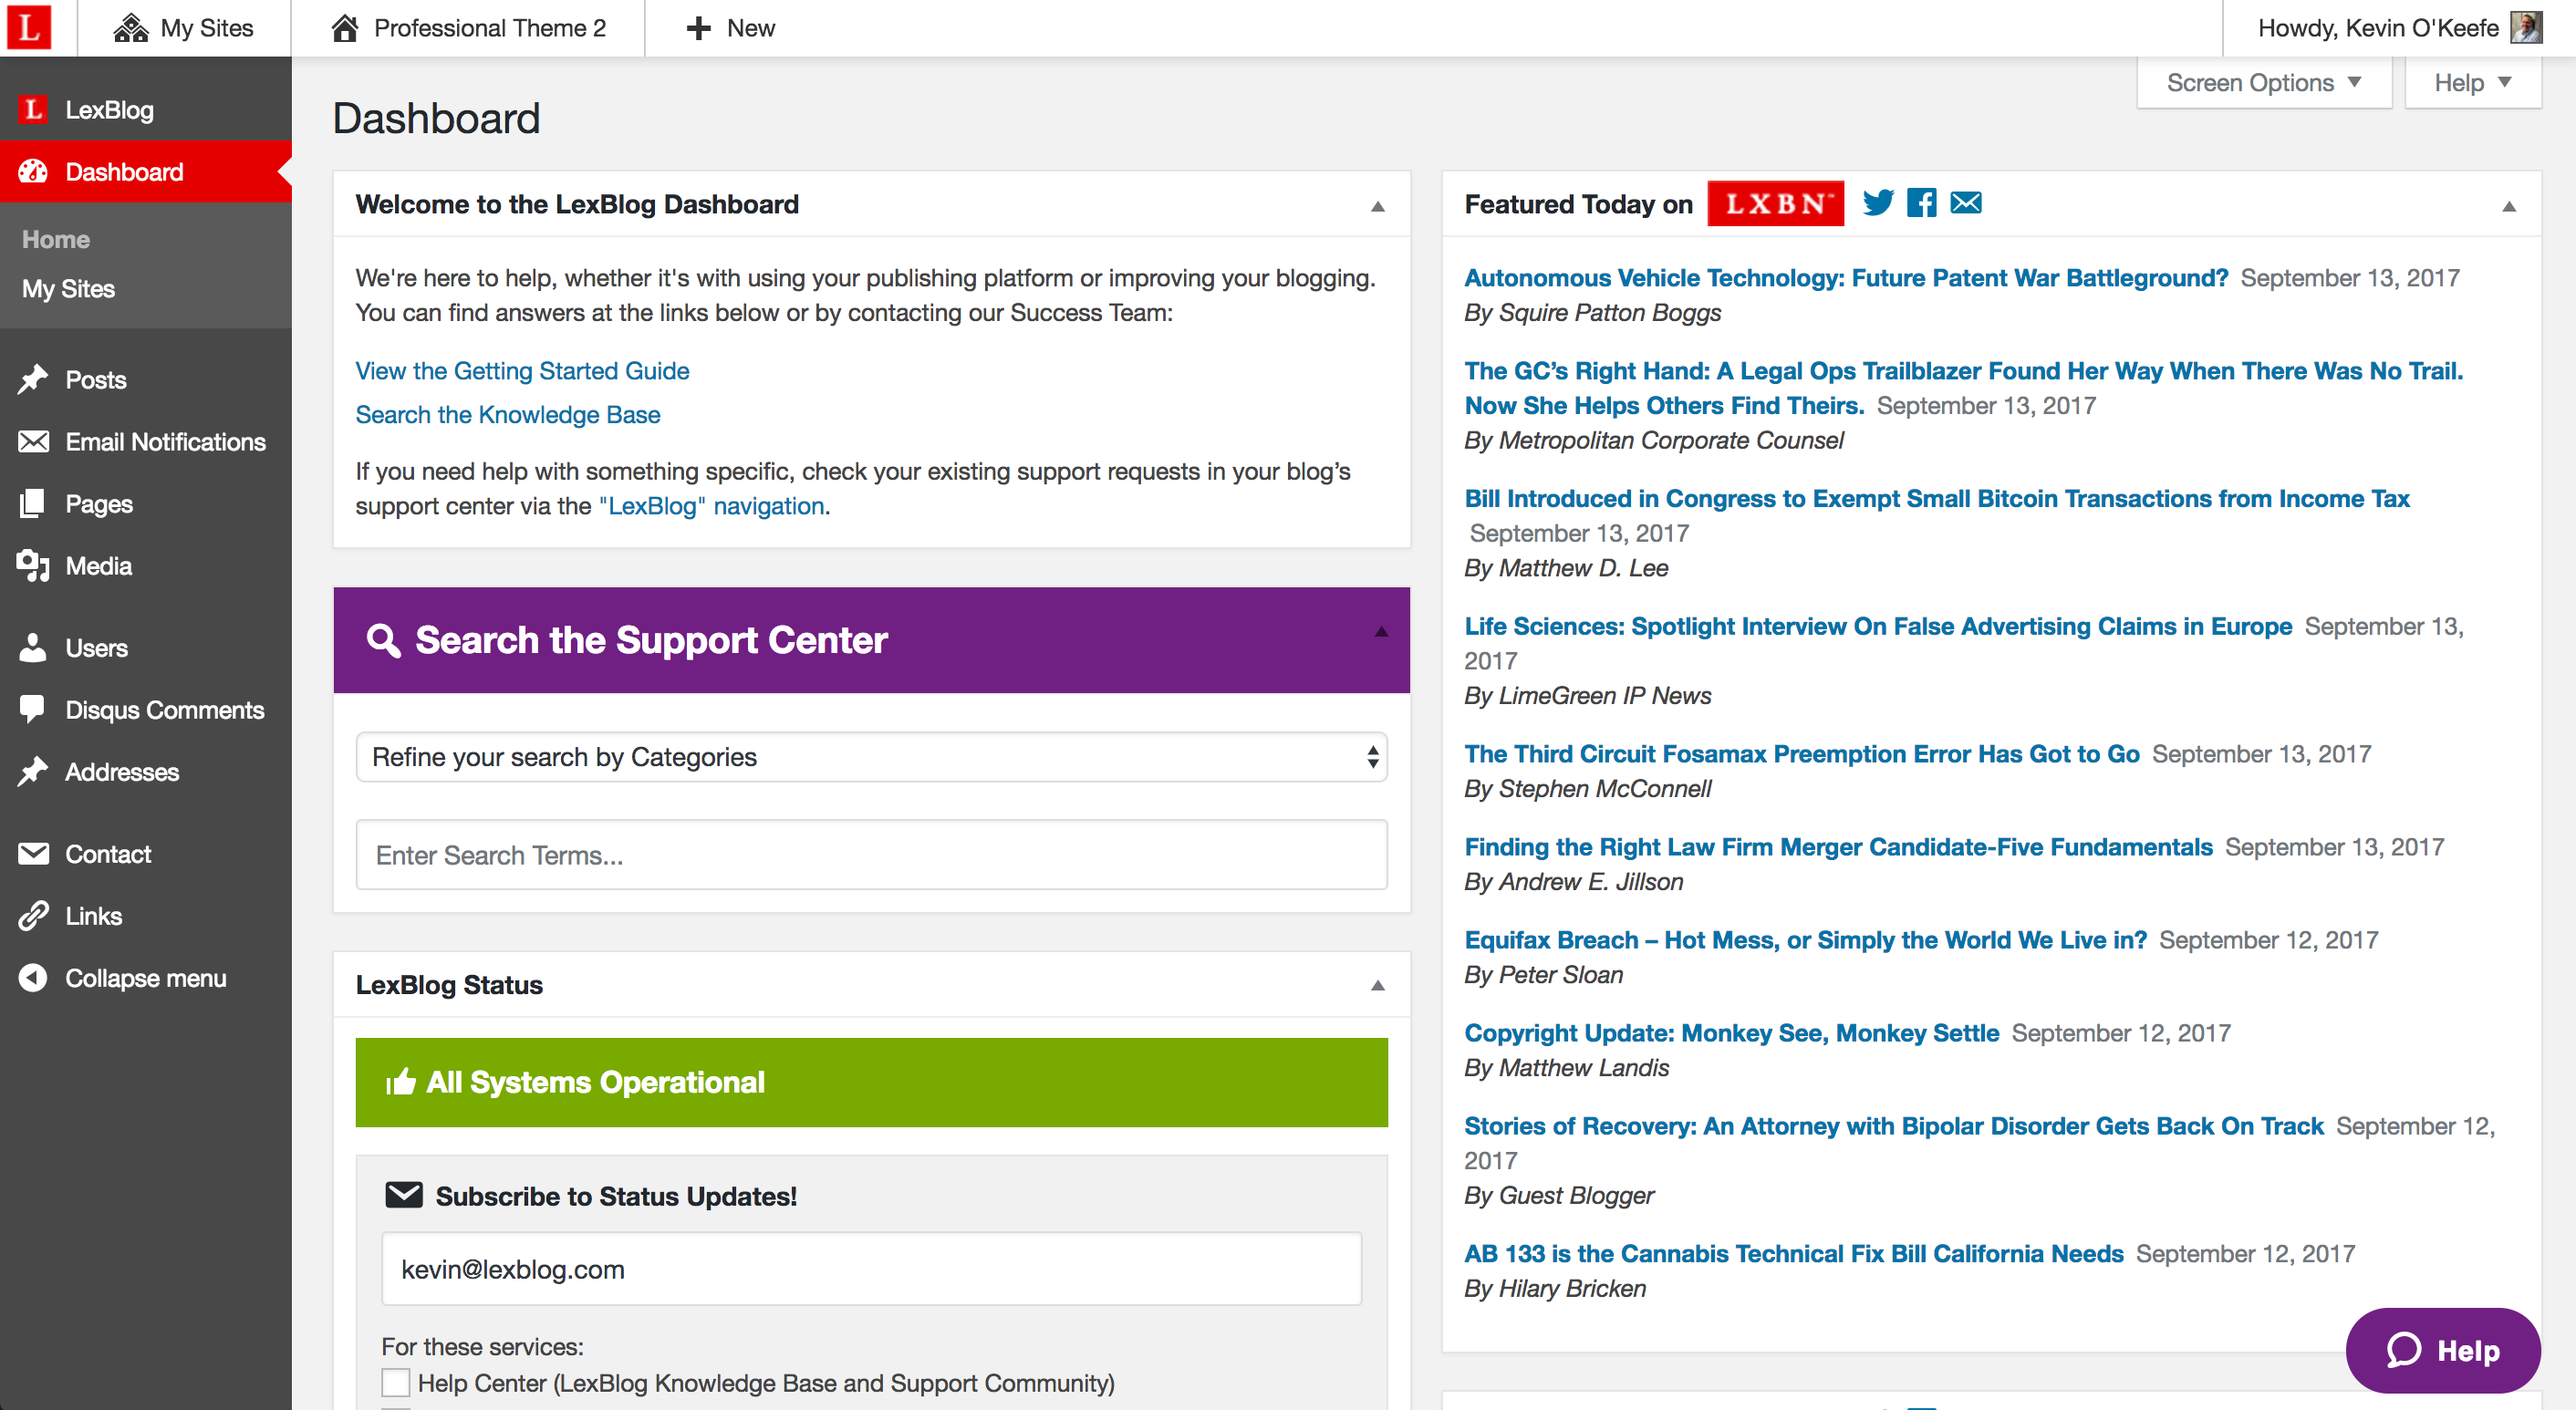The image size is (2576, 1410).
Task: Click the kevin@lexblog.com email field
Action: pyautogui.click(x=871, y=1269)
